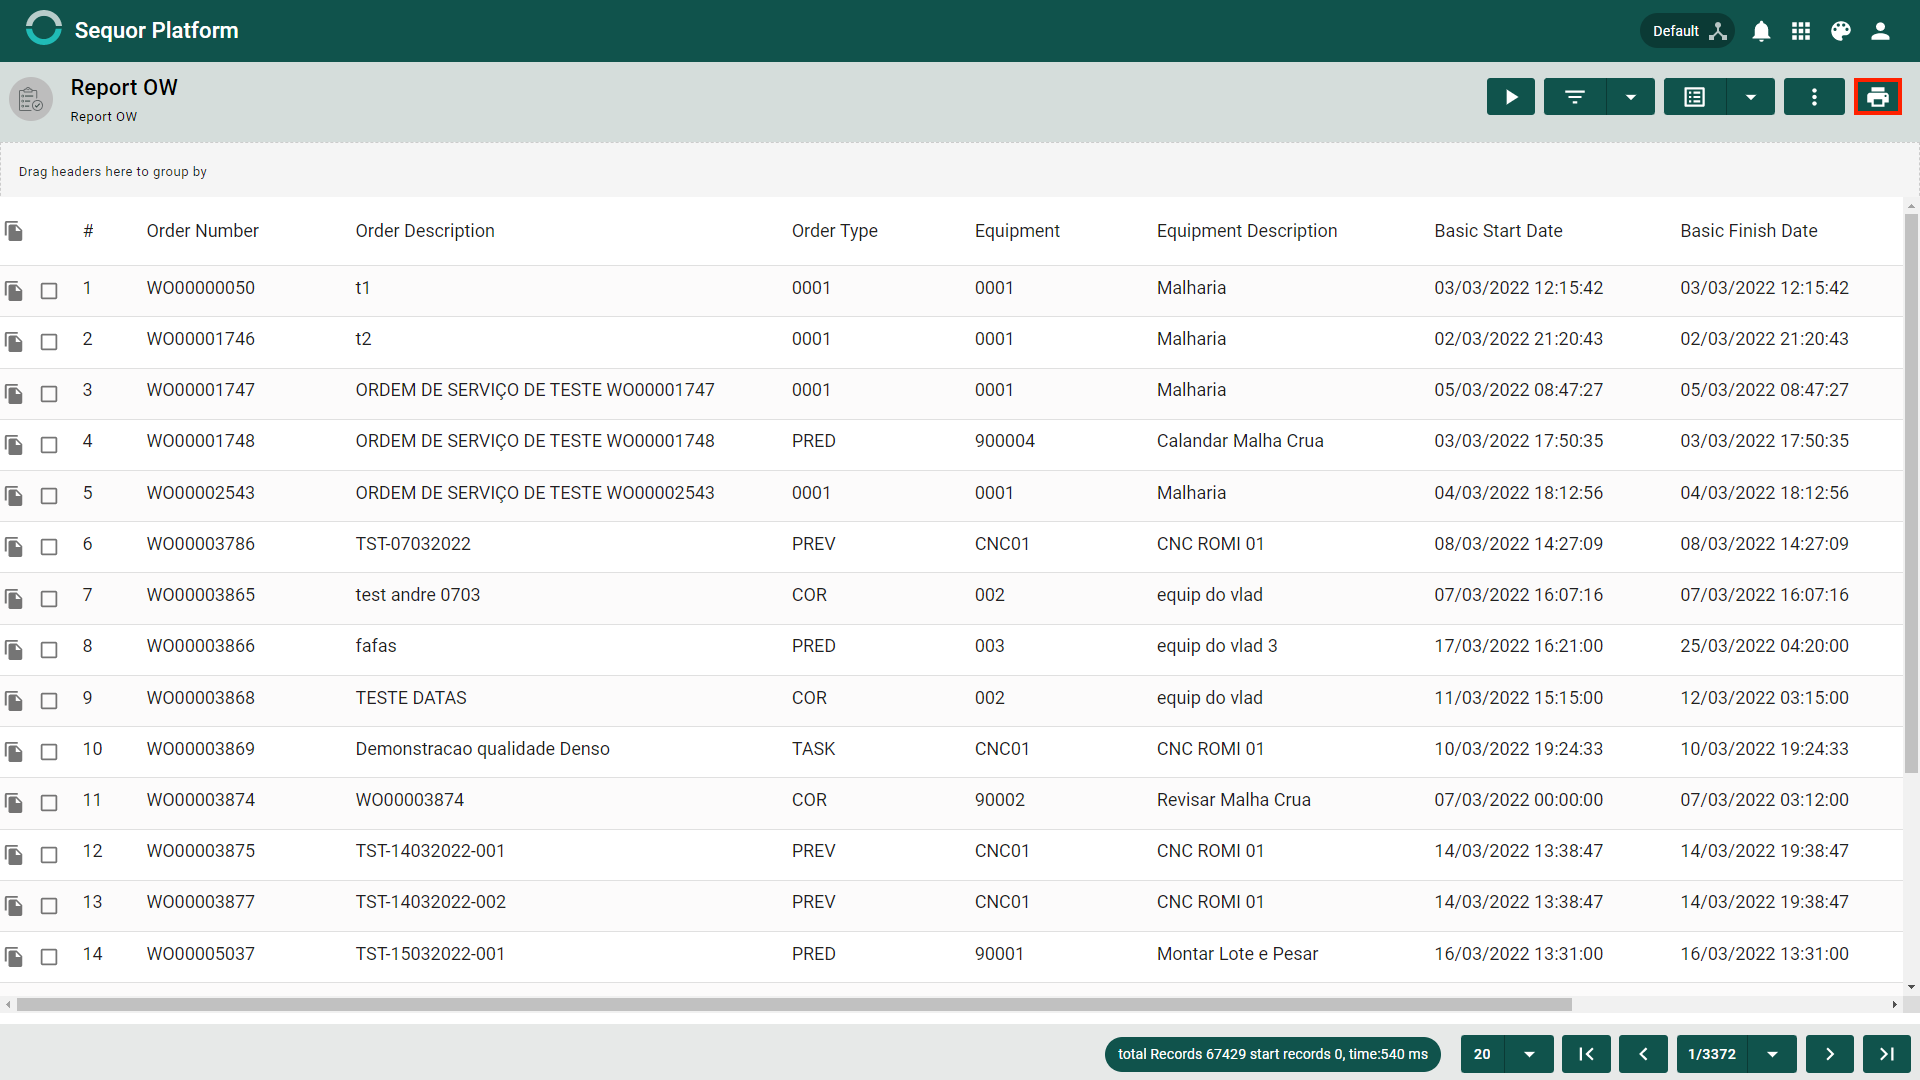This screenshot has height=1080, width=1920.
Task: Click the Report OW clipboard icon
Action: point(31,99)
